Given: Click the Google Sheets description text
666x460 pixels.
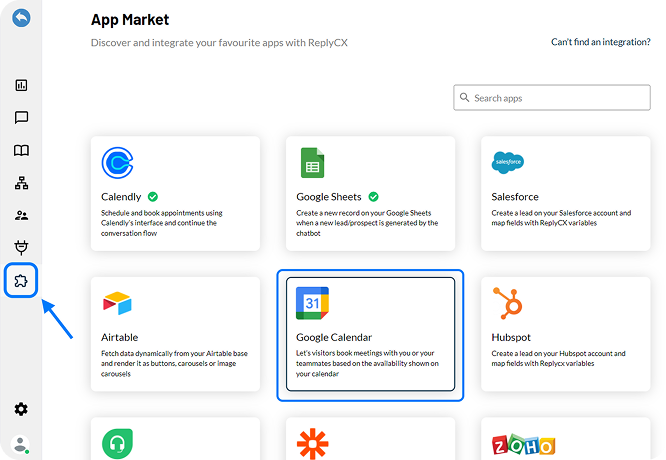Looking at the screenshot, I should pos(367,223).
